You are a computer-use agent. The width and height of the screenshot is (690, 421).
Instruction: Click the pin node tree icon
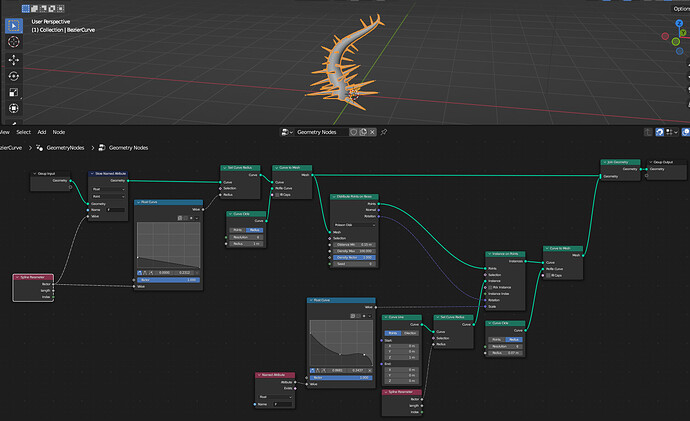click(x=384, y=132)
